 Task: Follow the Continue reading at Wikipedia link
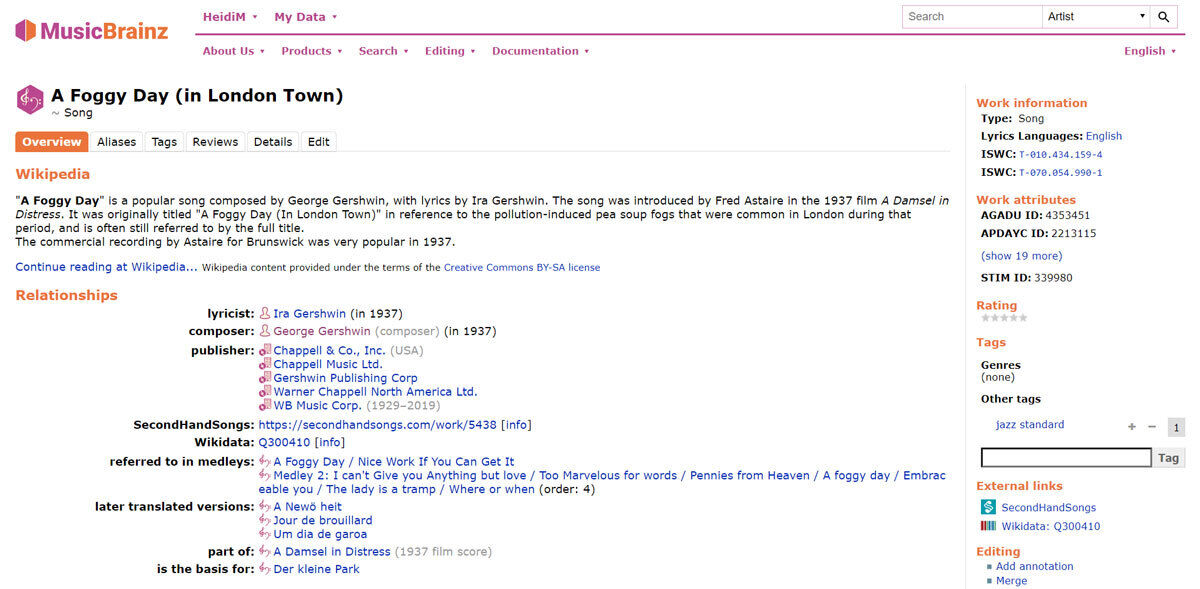[x=106, y=267]
